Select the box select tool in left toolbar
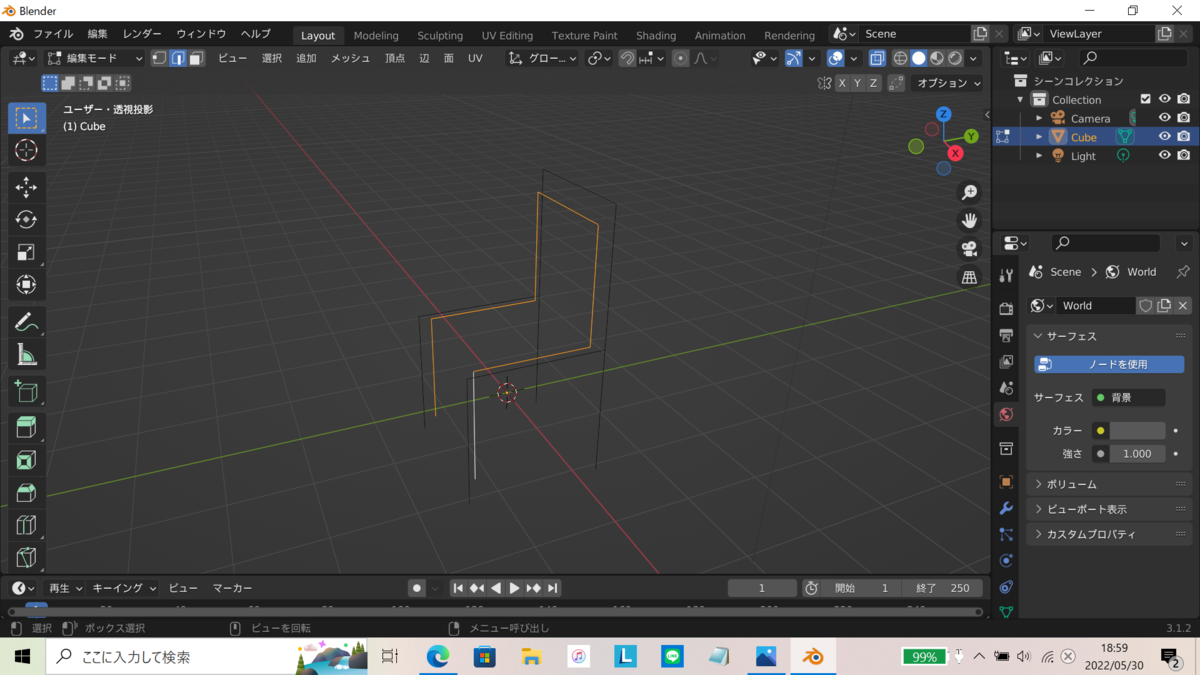The height and width of the screenshot is (675, 1200). pos(27,118)
